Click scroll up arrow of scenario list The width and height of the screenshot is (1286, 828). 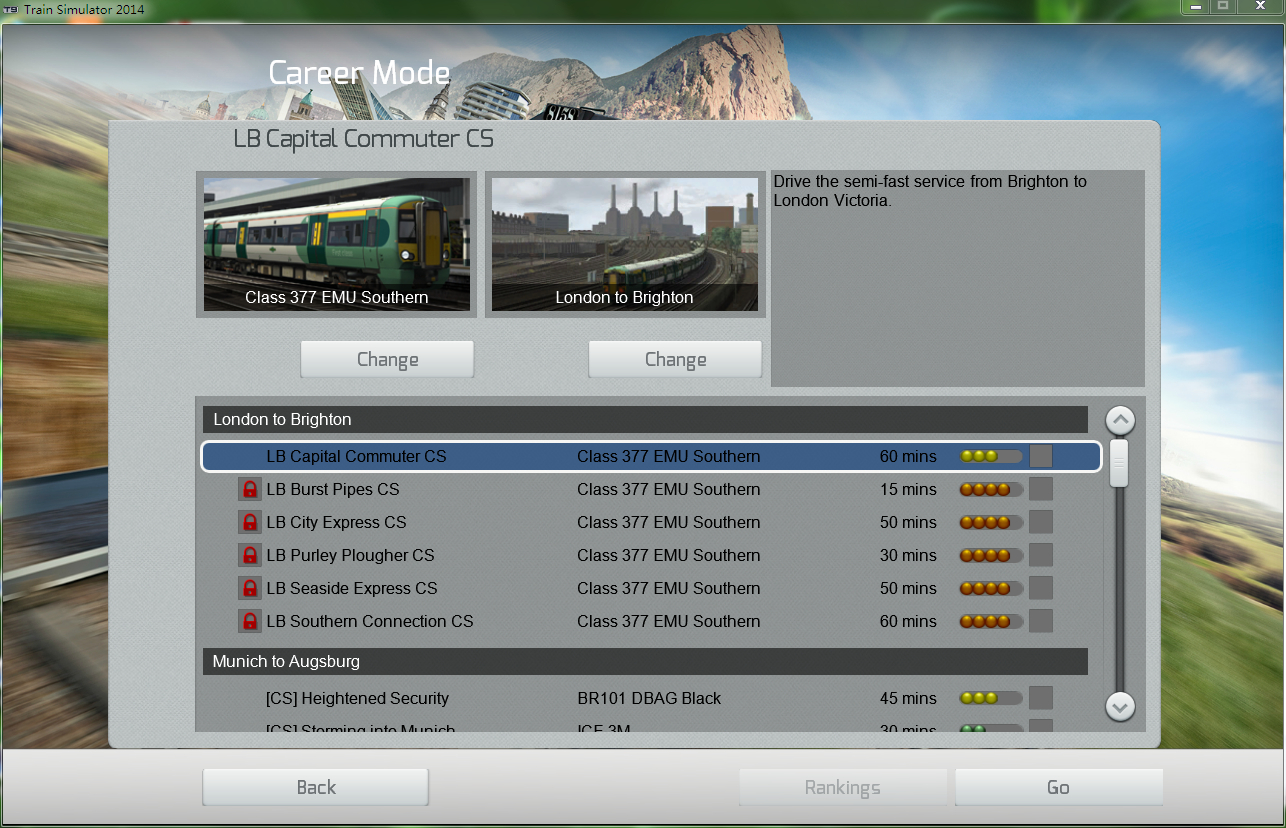(x=1120, y=420)
